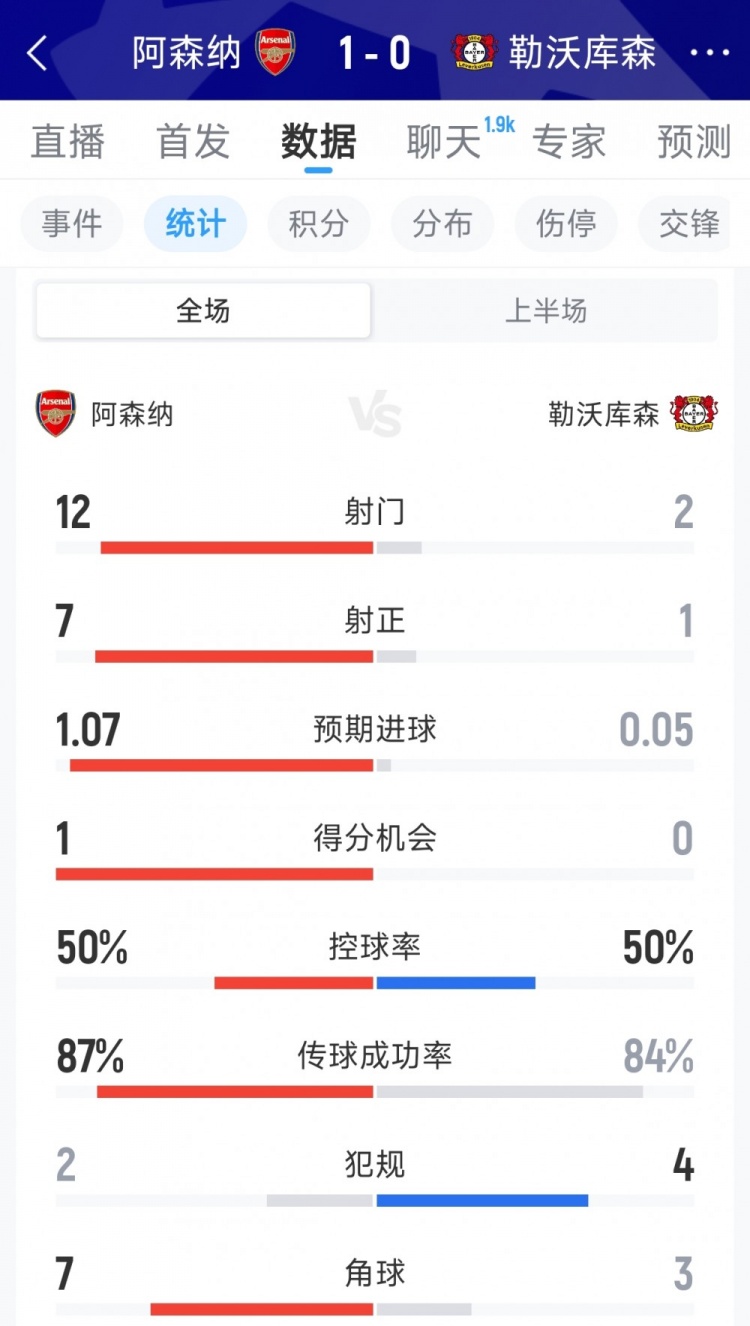Open the 专家 expert analysis page
This screenshot has width=750, height=1326.
pyautogui.click(x=570, y=141)
